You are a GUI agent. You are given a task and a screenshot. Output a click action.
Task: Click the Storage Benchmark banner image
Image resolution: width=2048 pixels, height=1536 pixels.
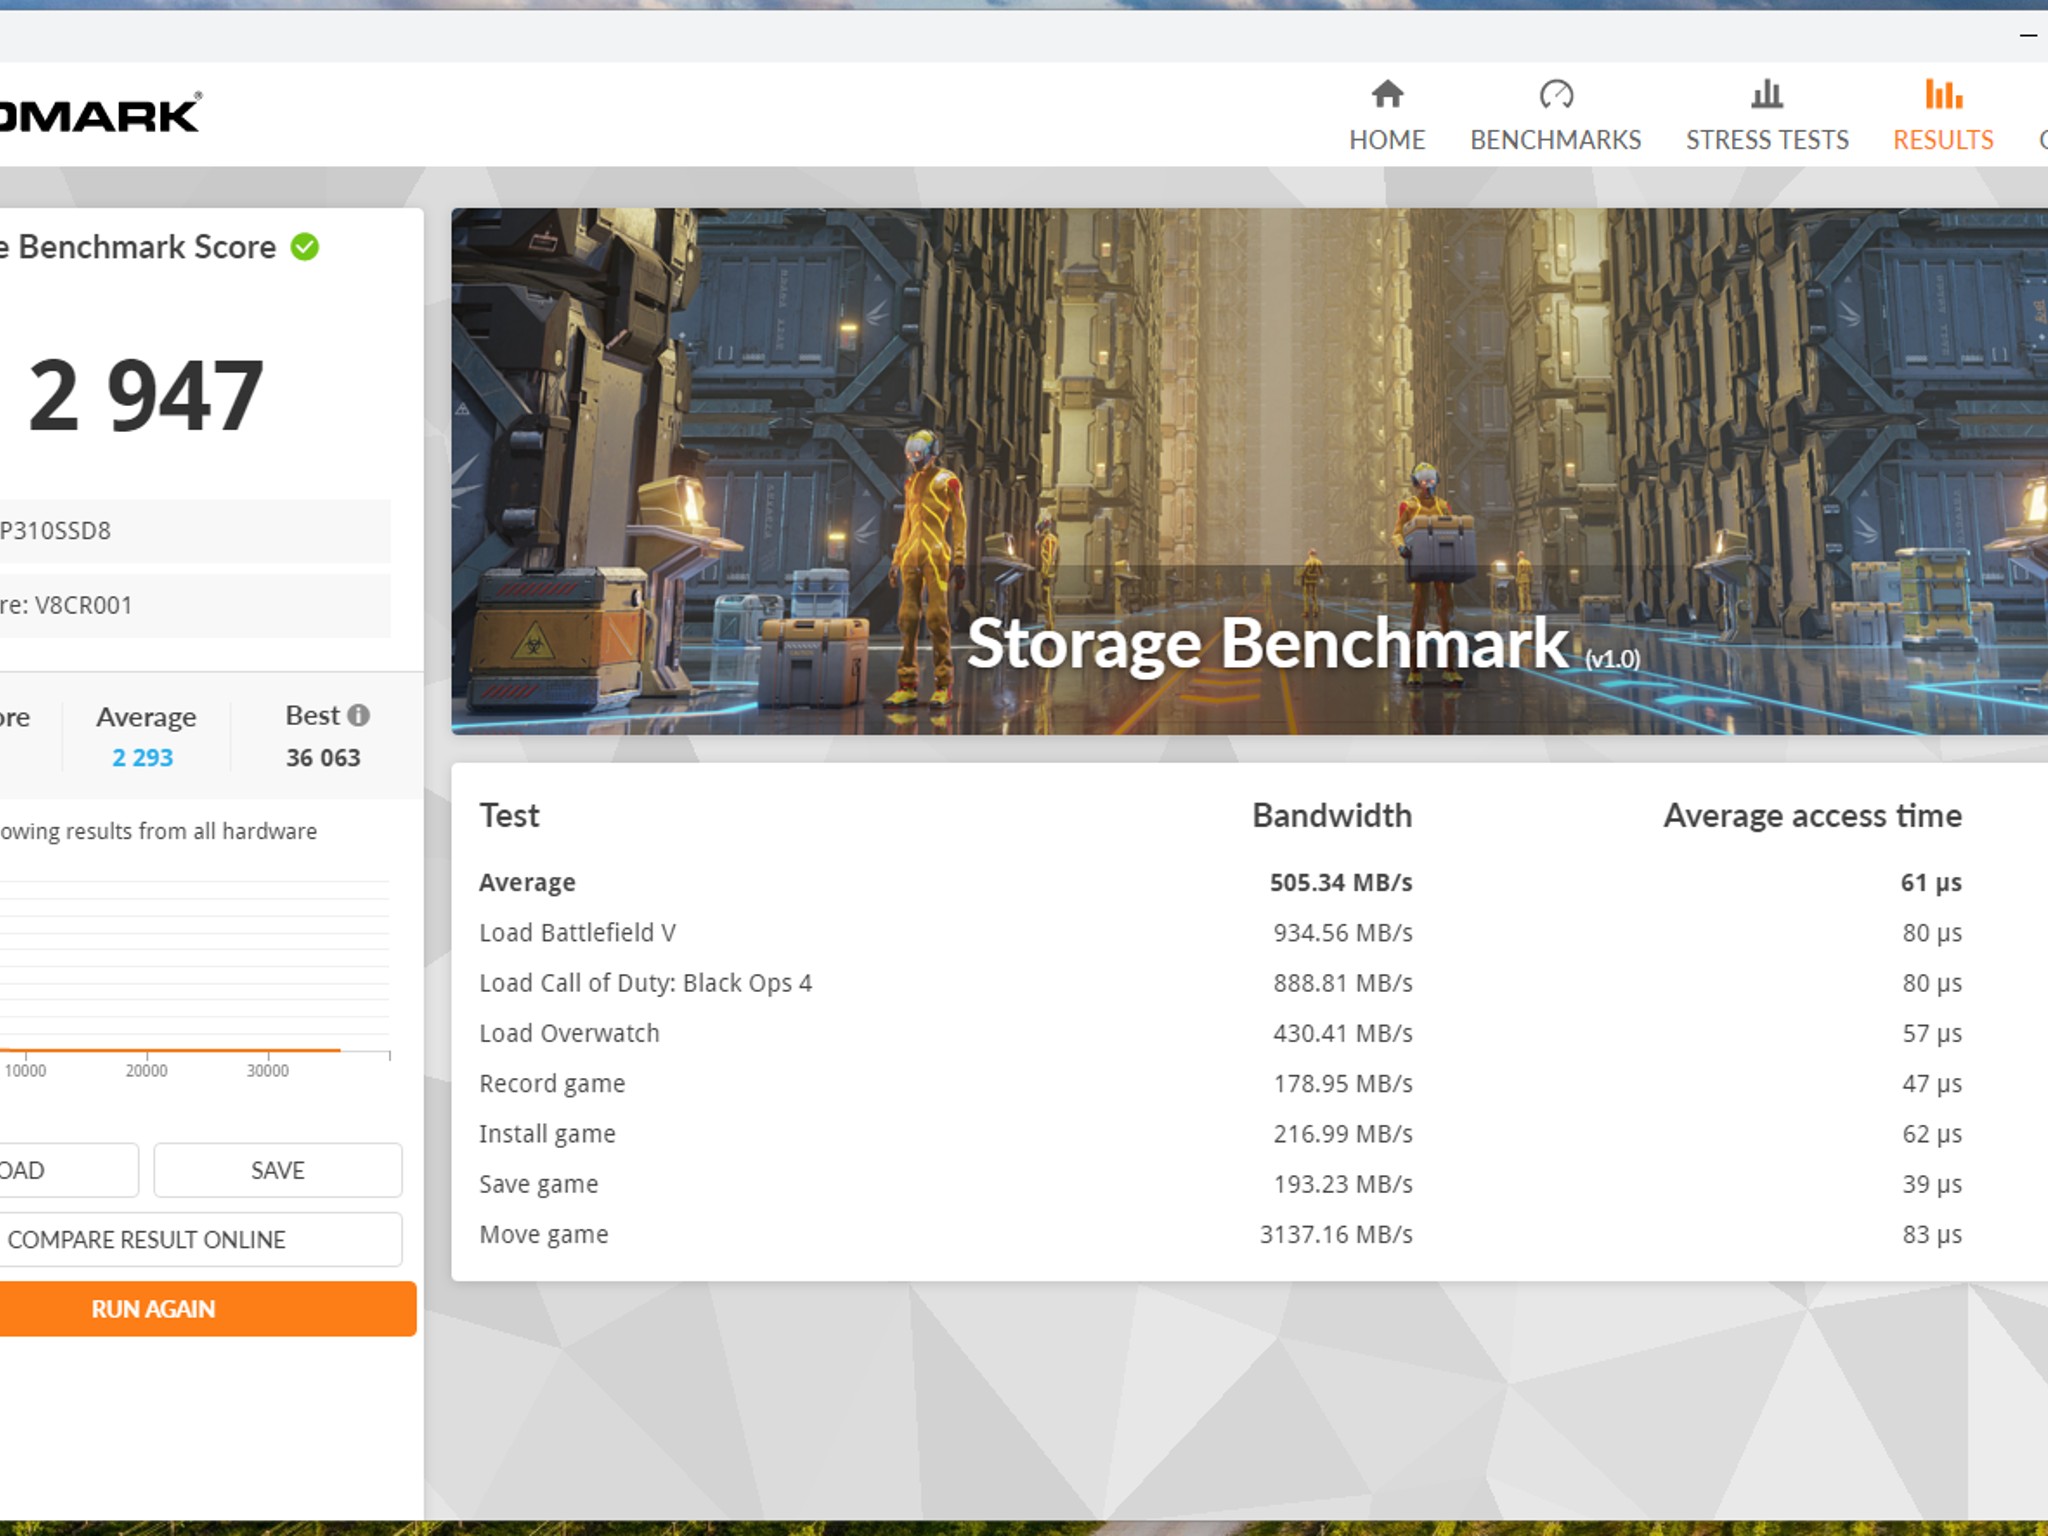tap(1249, 471)
